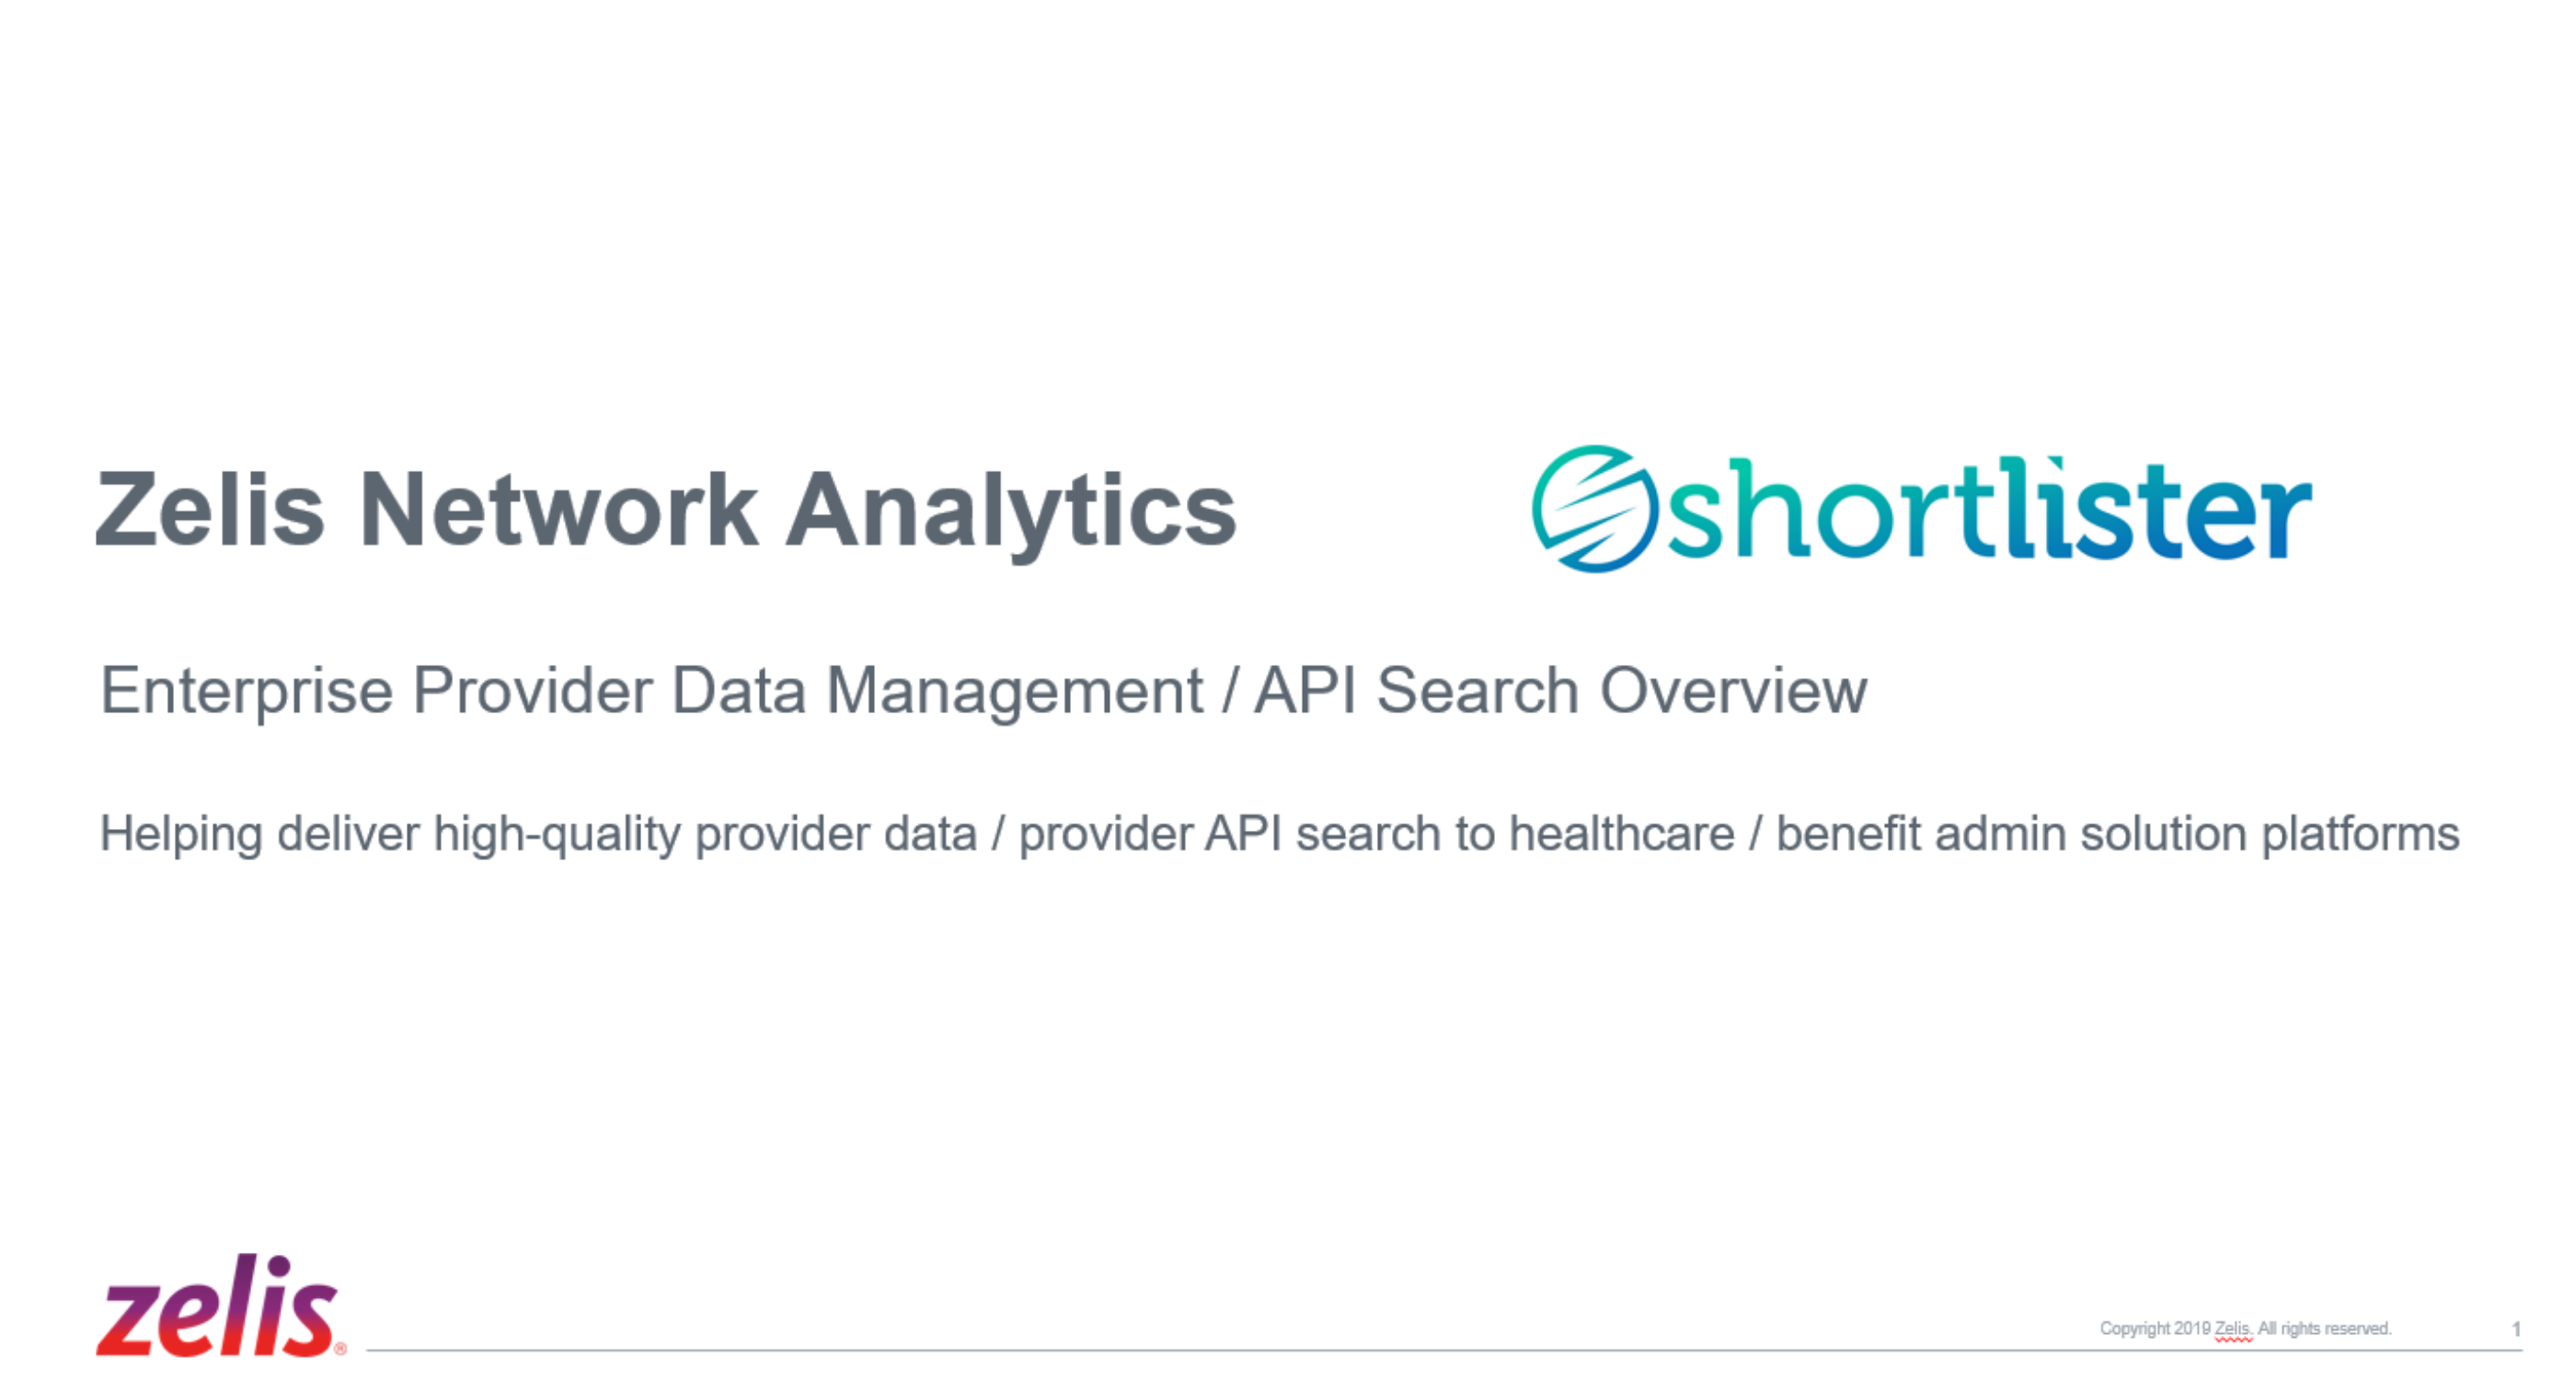This screenshot has width=2576, height=1380.
Task: Click the word "Analytics" in the title
Action: click(x=1011, y=510)
